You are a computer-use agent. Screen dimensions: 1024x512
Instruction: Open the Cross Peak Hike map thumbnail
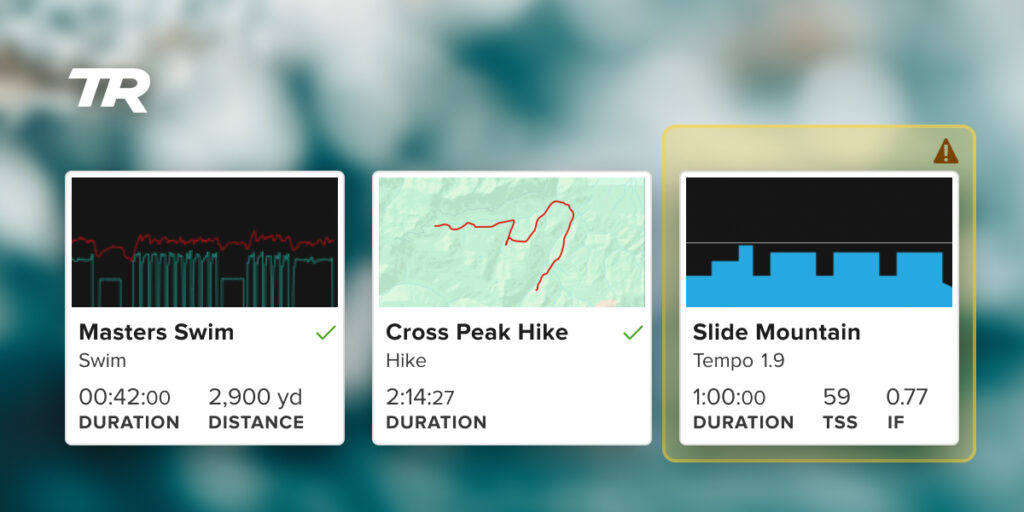[x=512, y=242]
